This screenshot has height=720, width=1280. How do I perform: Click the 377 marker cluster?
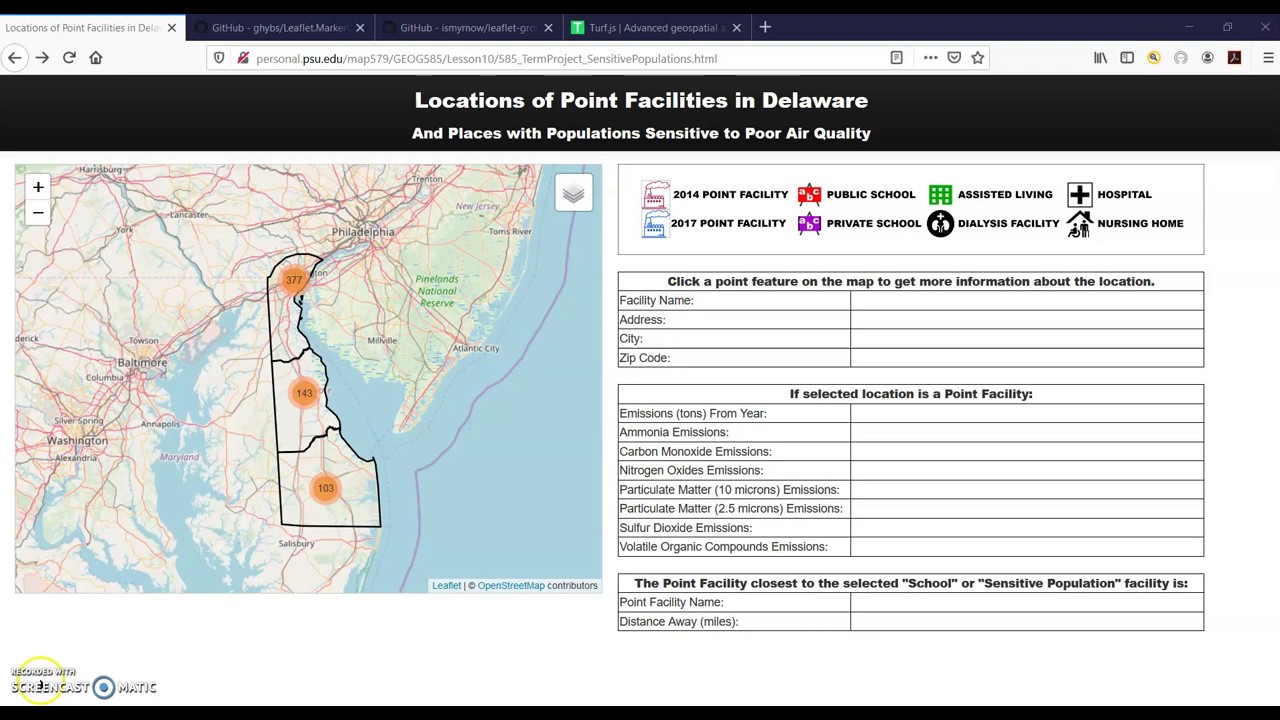click(x=293, y=280)
